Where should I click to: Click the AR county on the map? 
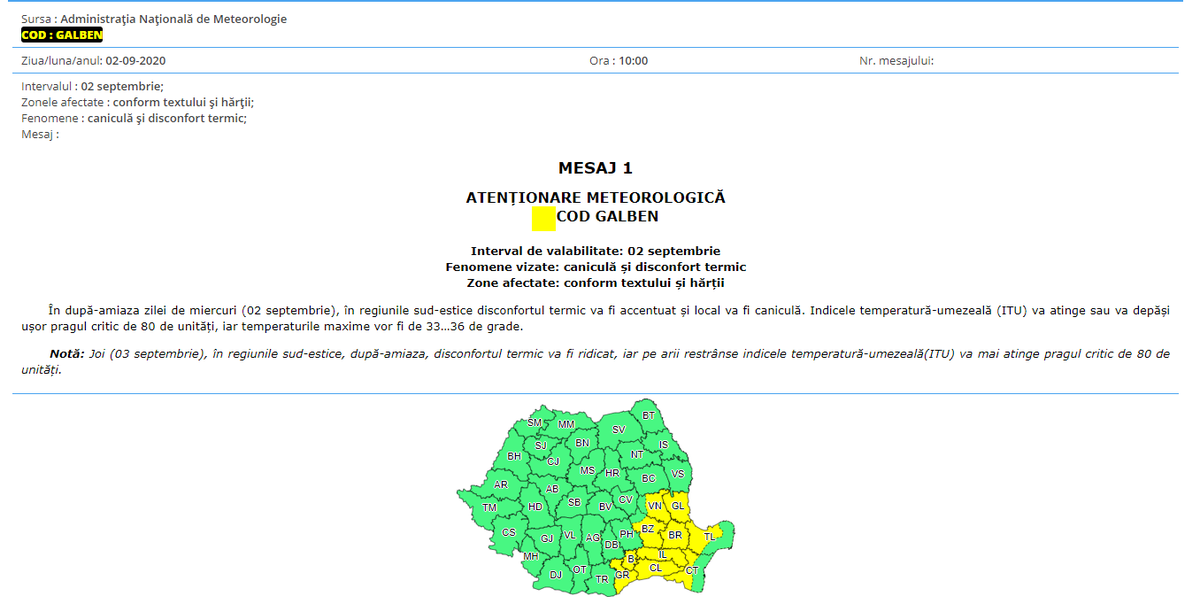pyautogui.click(x=501, y=485)
